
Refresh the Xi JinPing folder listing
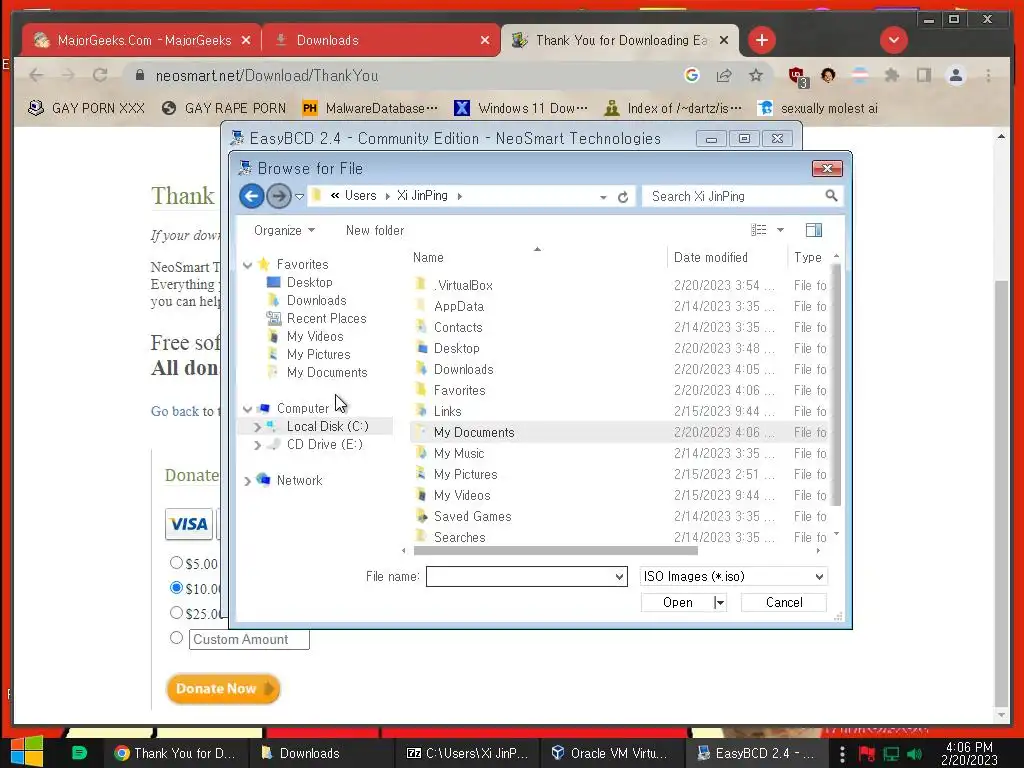tap(623, 197)
